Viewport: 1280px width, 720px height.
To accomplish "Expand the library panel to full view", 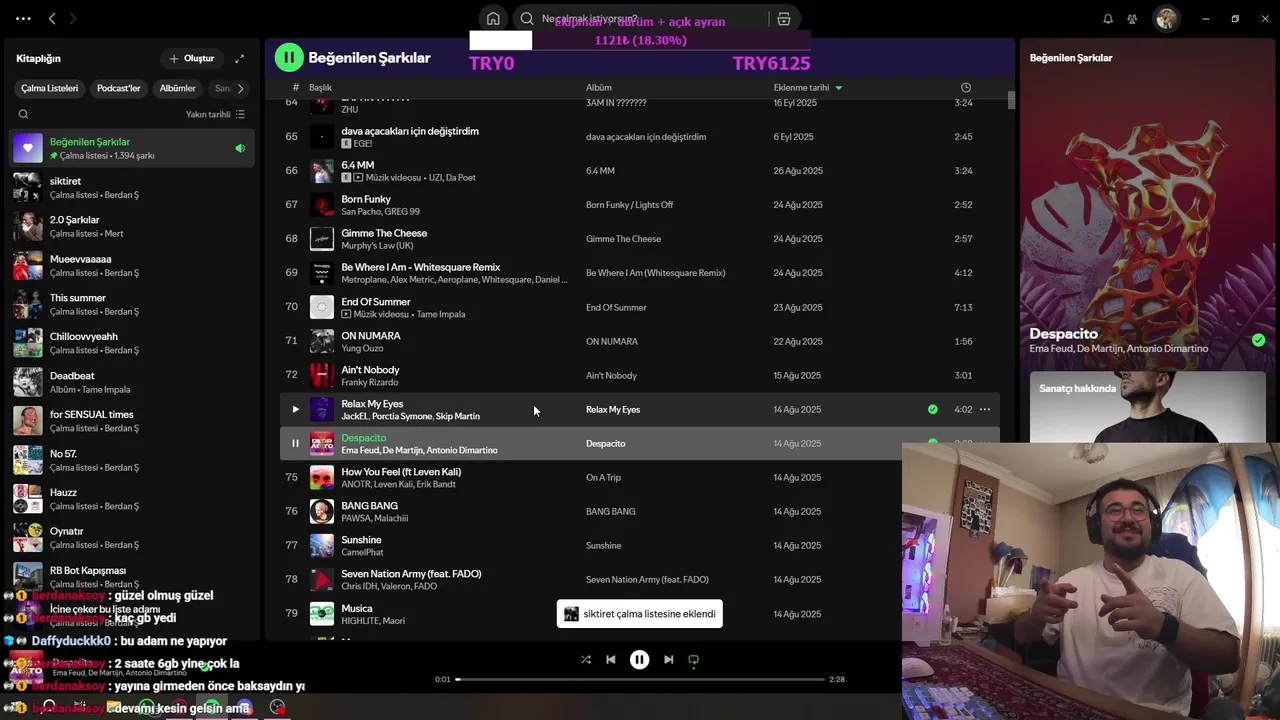I will click(239, 58).
